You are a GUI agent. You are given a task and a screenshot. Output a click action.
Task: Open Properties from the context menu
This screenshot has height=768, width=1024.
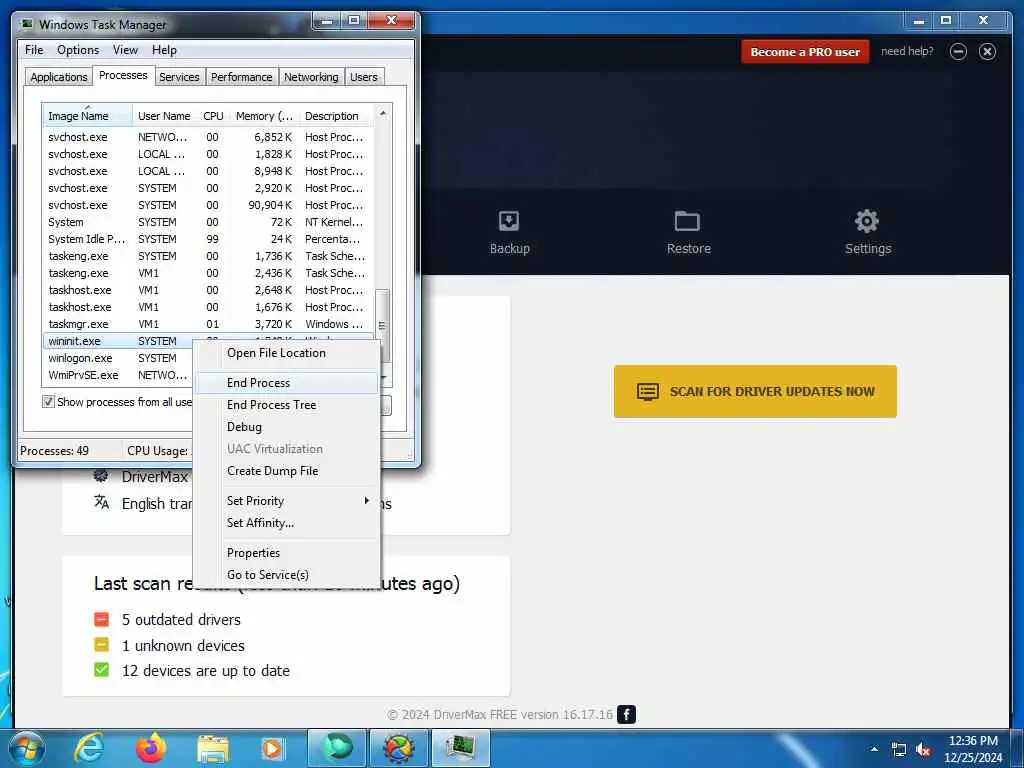click(x=287, y=553)
